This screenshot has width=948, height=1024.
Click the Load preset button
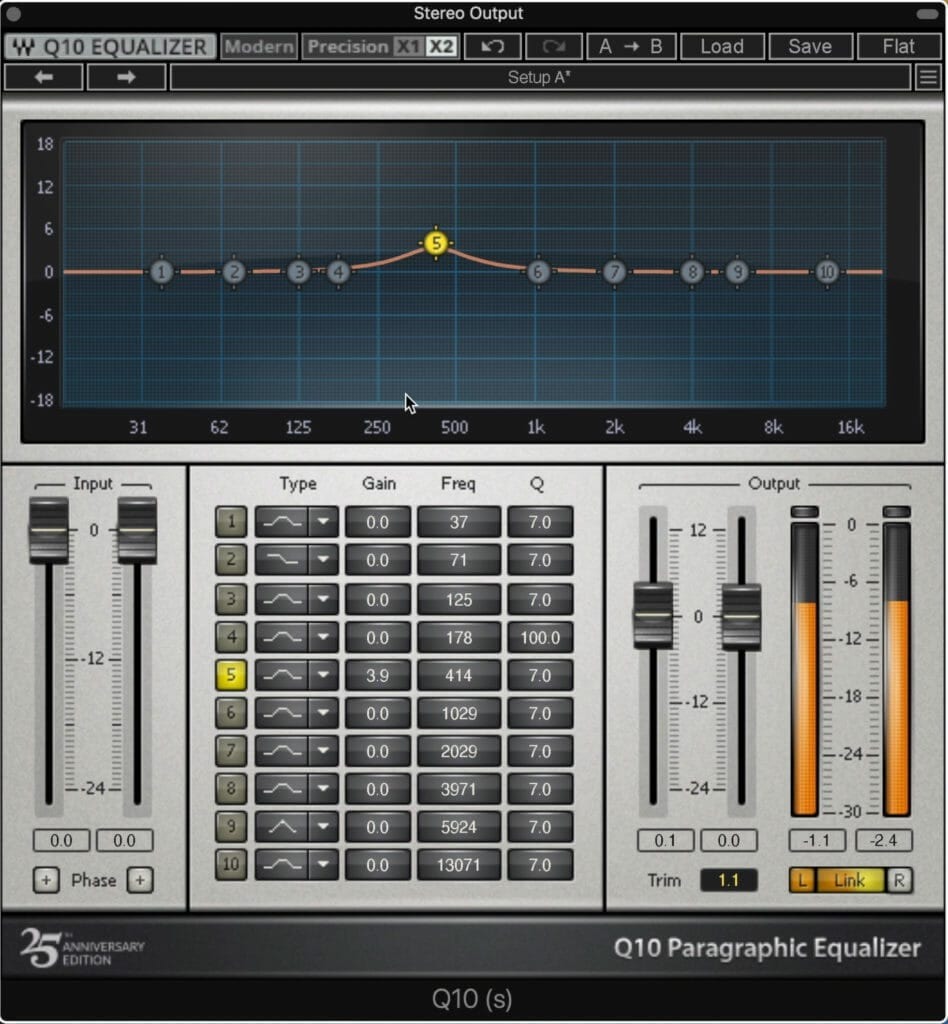(722, 46)
